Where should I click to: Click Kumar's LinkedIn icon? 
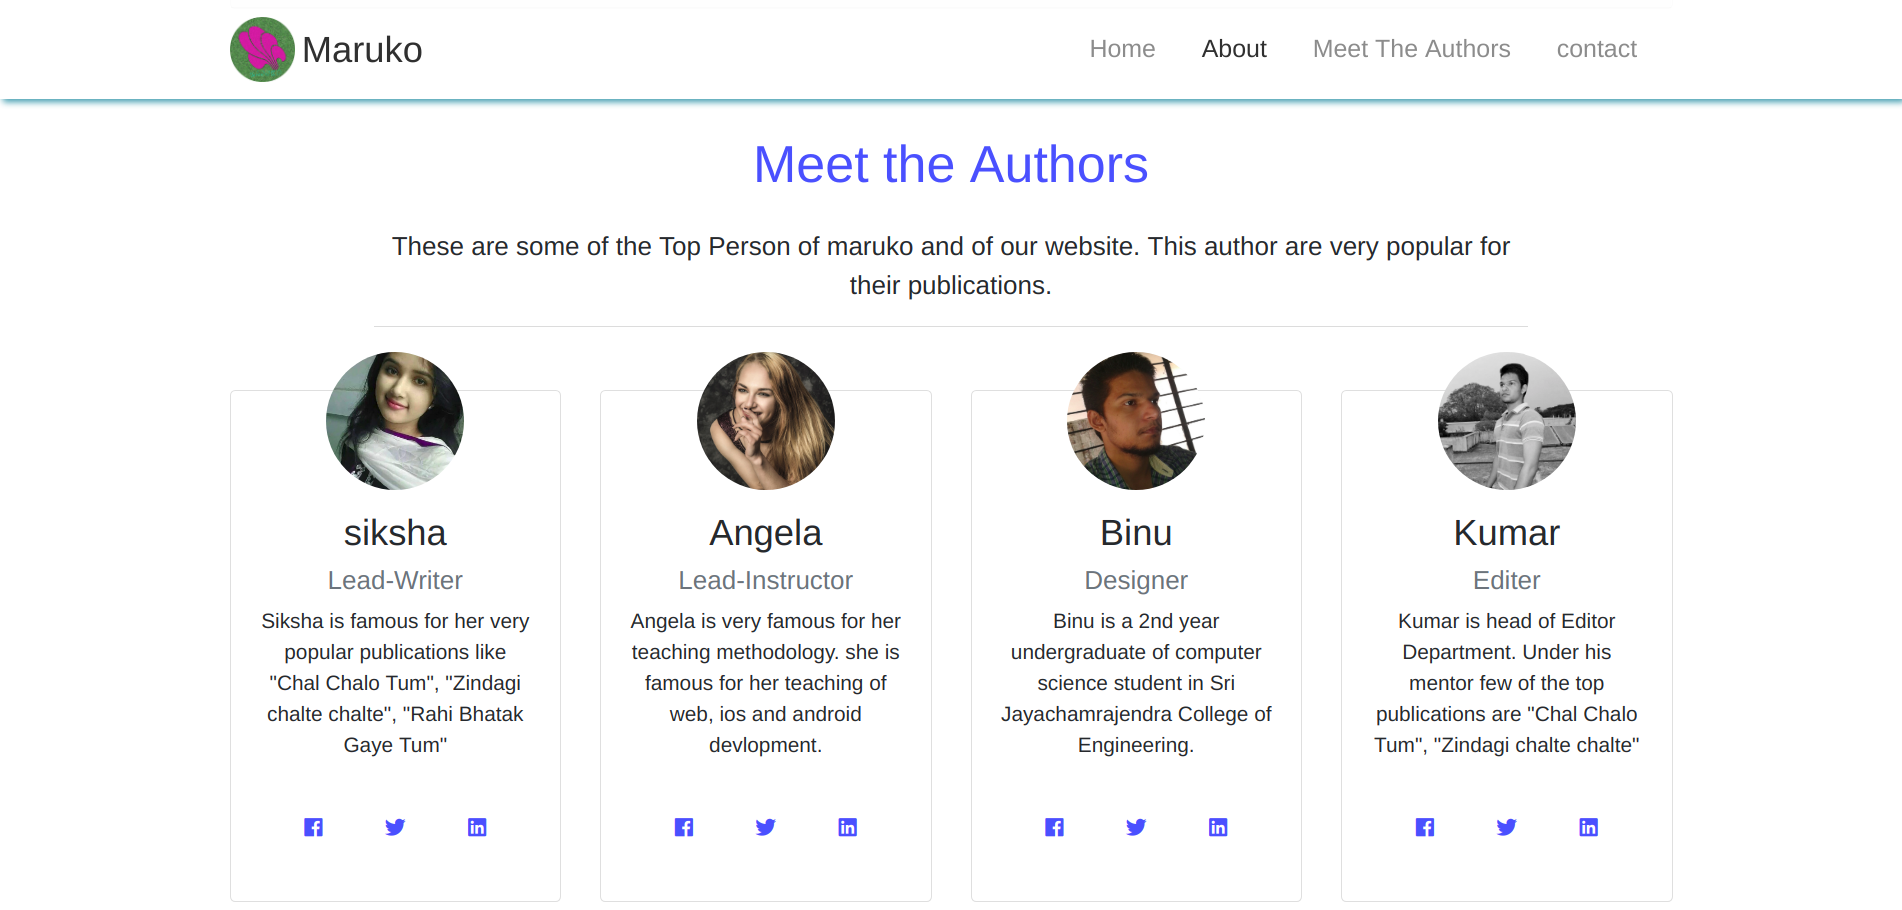click(1589, 827)
